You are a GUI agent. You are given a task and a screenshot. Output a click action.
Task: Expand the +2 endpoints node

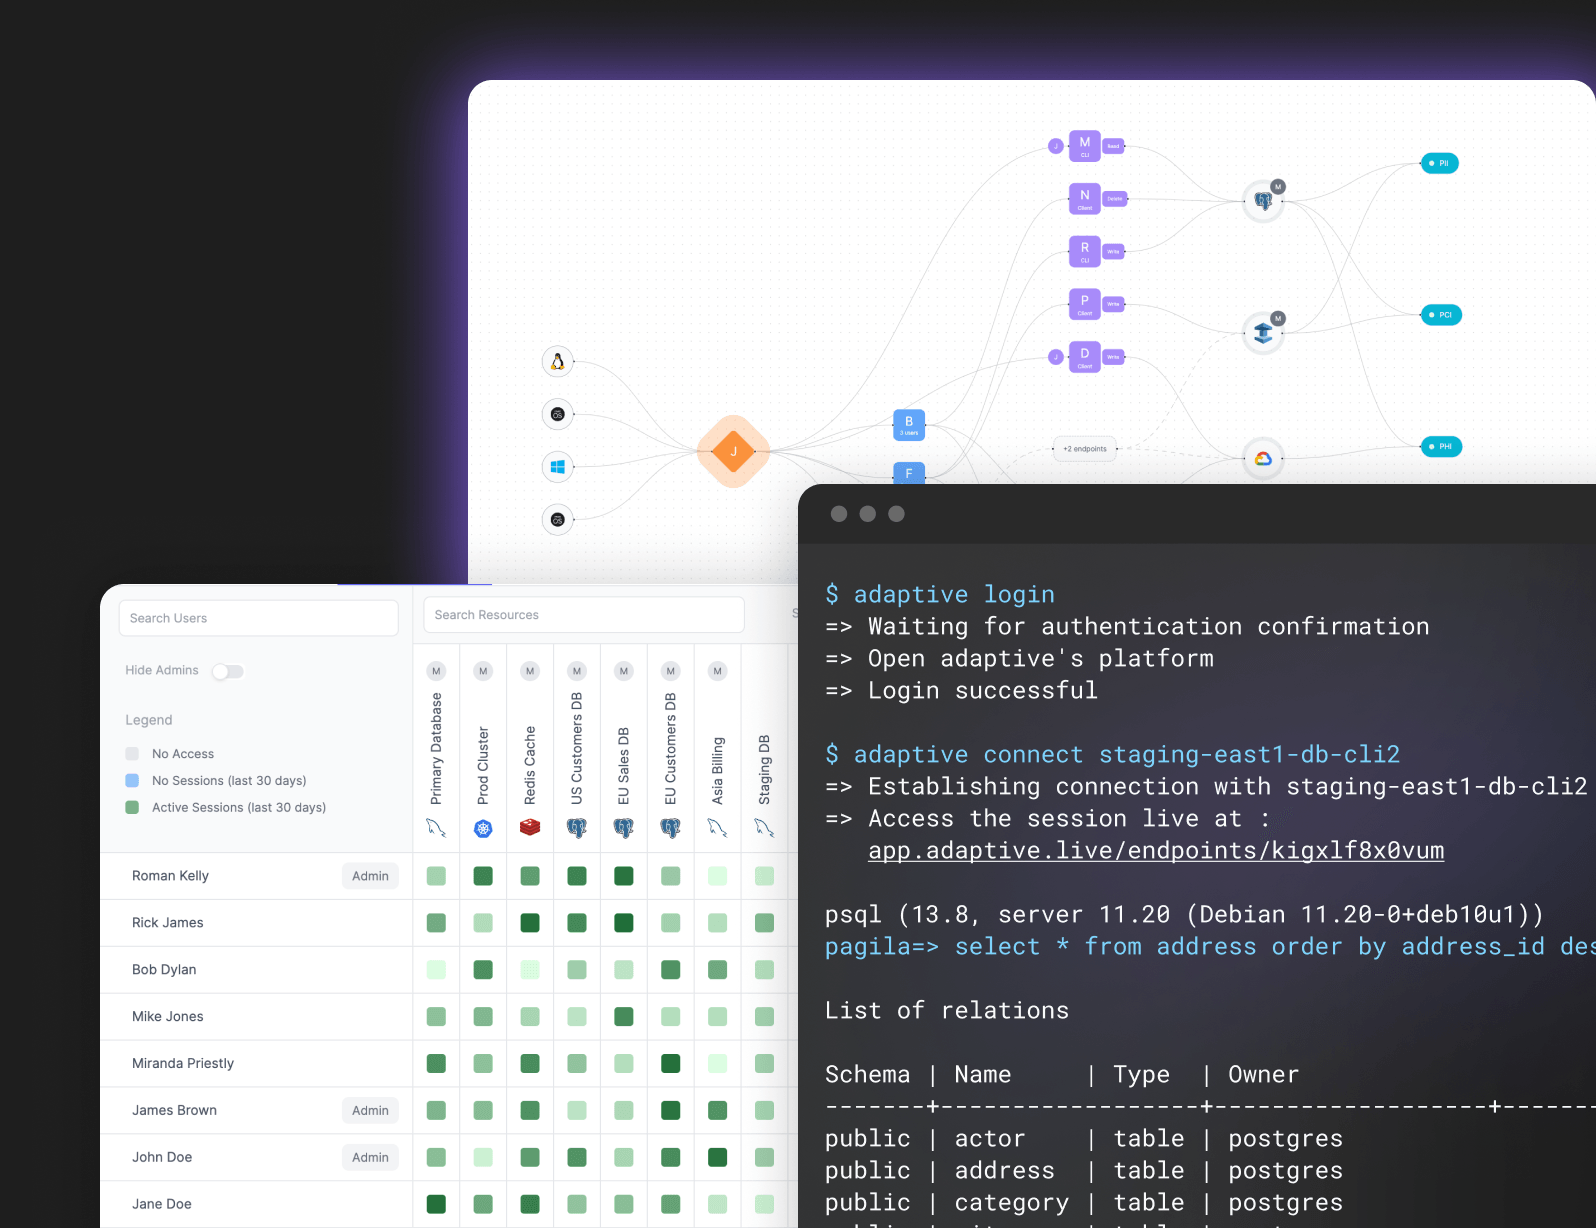pos(1085,449)
